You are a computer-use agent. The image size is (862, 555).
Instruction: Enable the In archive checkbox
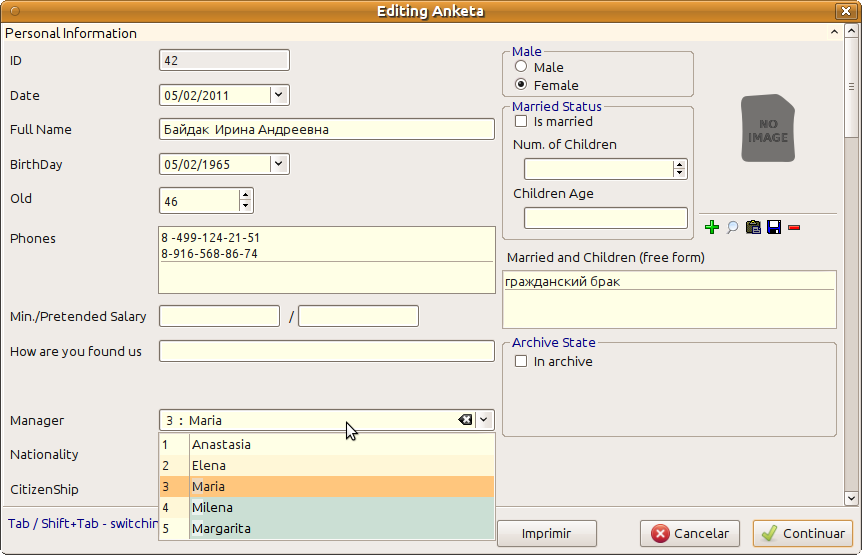pos(521,361)
